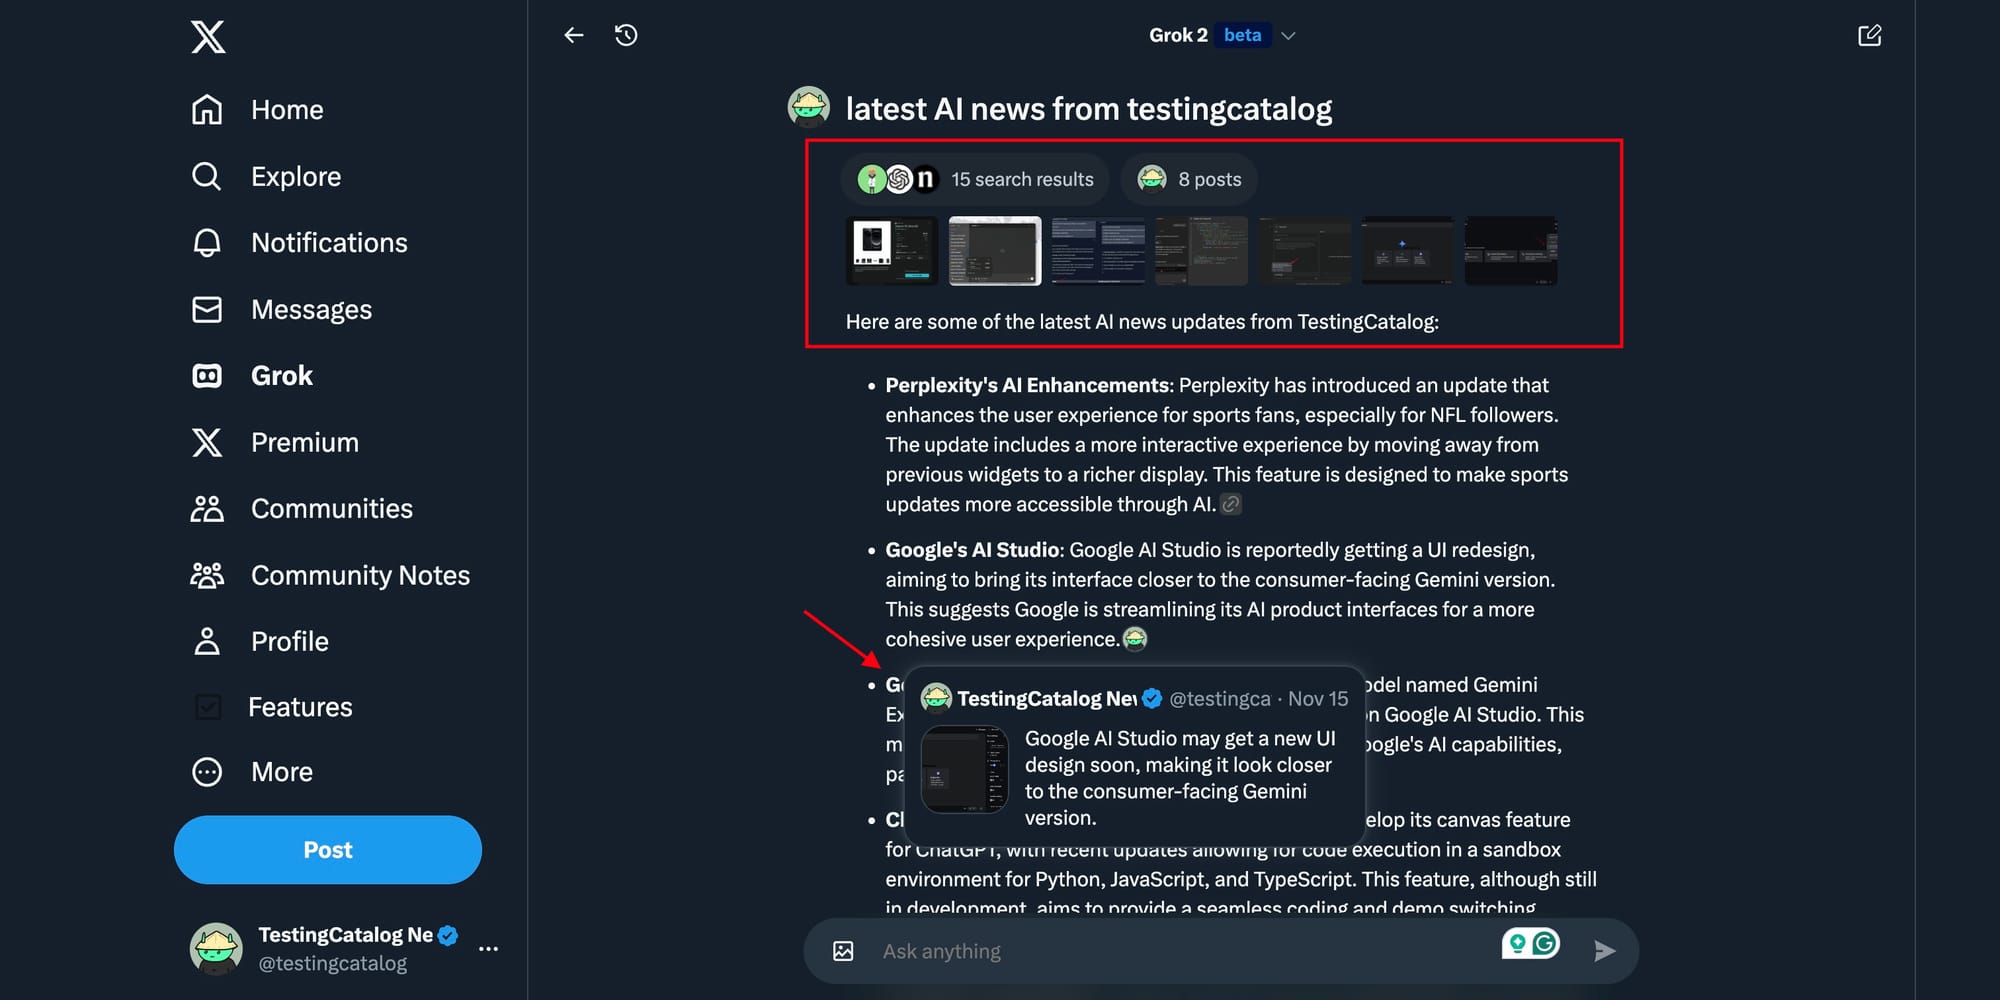This screenshot has width=2000, height=1000.
Task: Open the Notifications menu item
Action: pos(299,243)
